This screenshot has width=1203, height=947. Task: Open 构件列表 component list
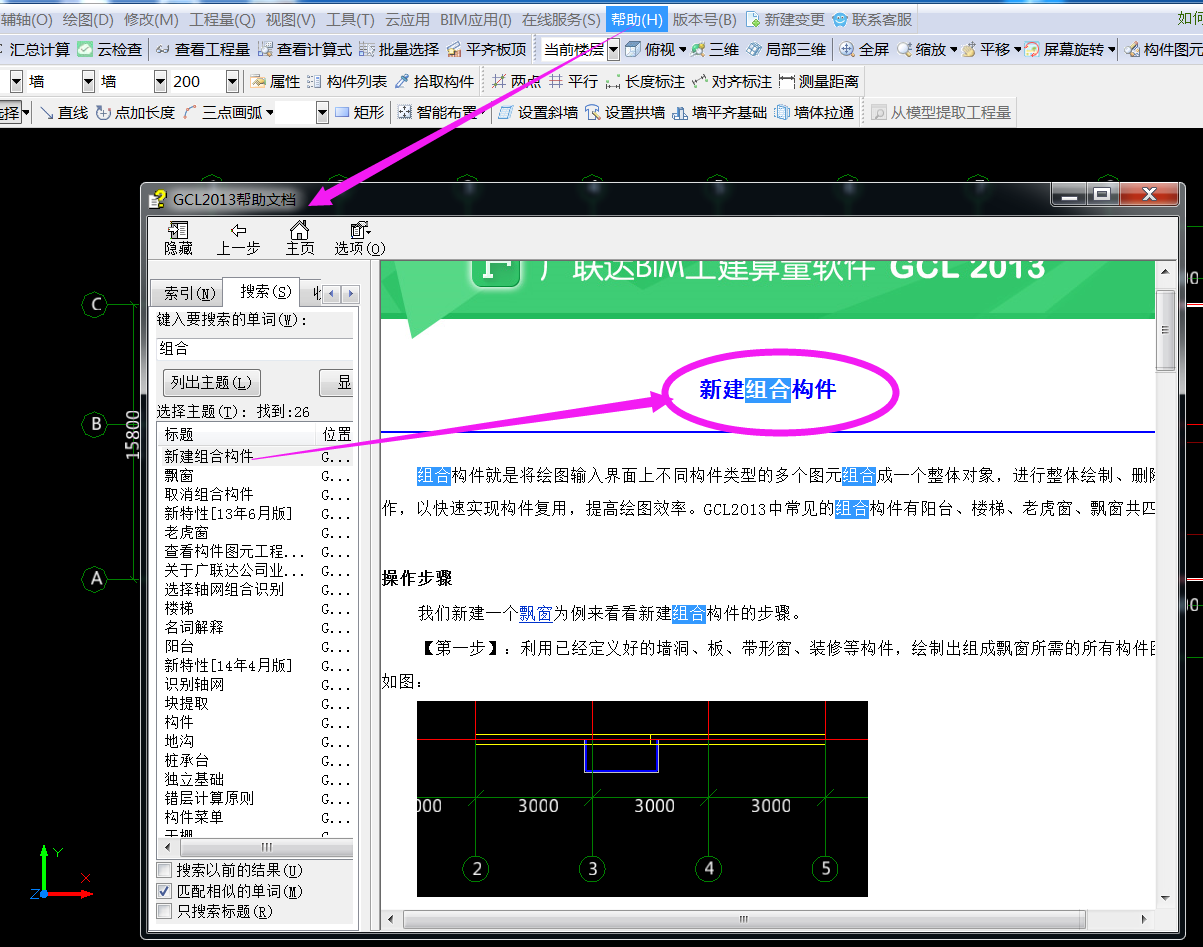347,81
